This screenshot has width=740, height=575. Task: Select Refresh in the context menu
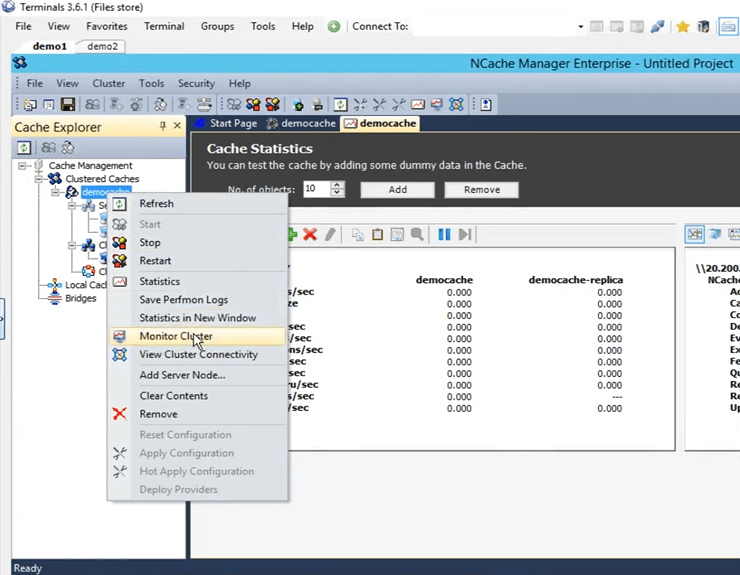(197, 204)
